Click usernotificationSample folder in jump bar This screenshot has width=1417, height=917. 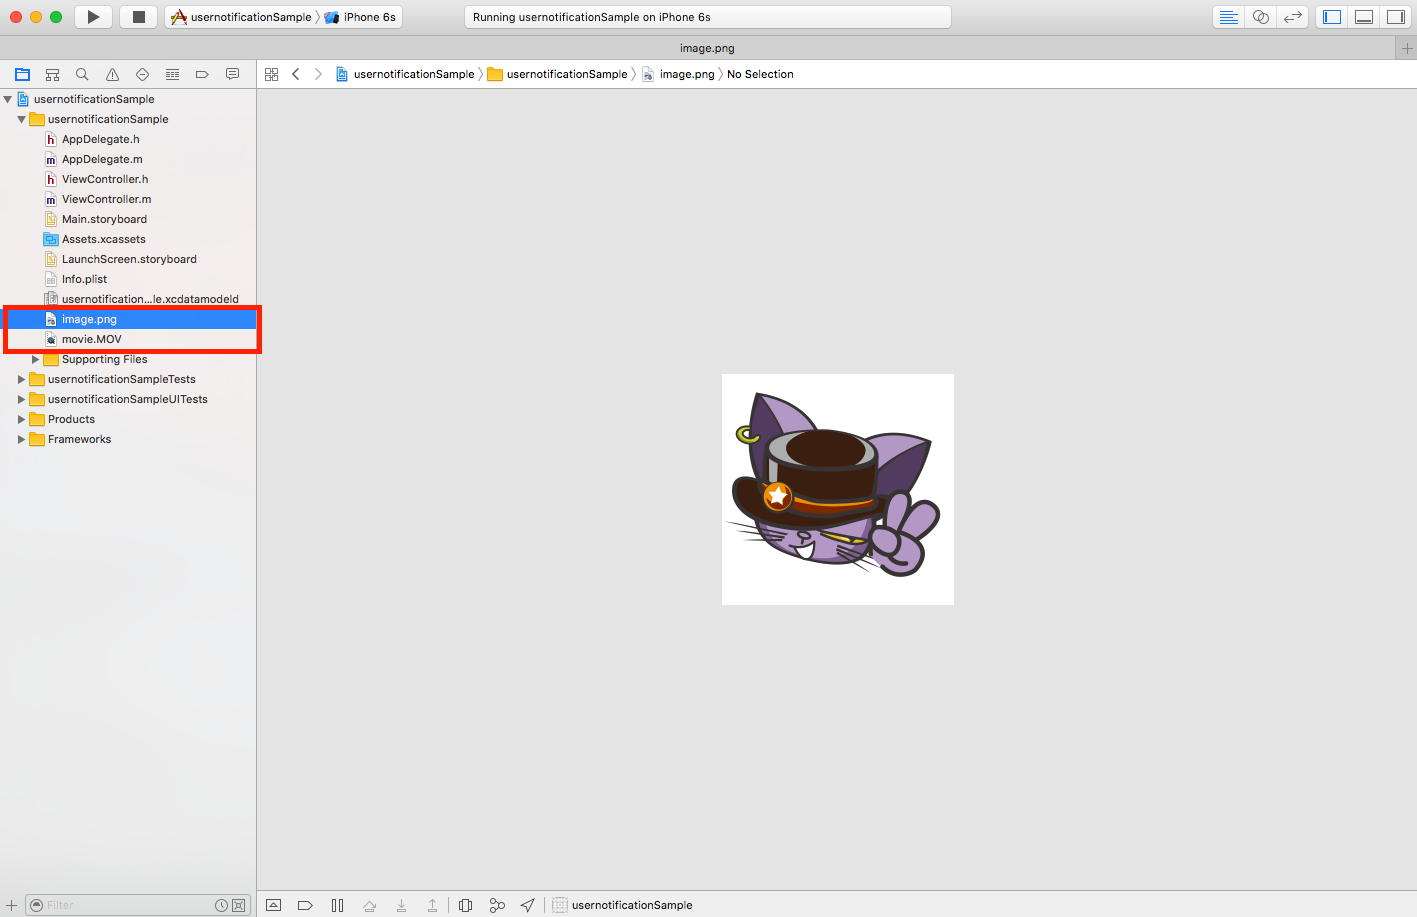[x=558, y=74]
